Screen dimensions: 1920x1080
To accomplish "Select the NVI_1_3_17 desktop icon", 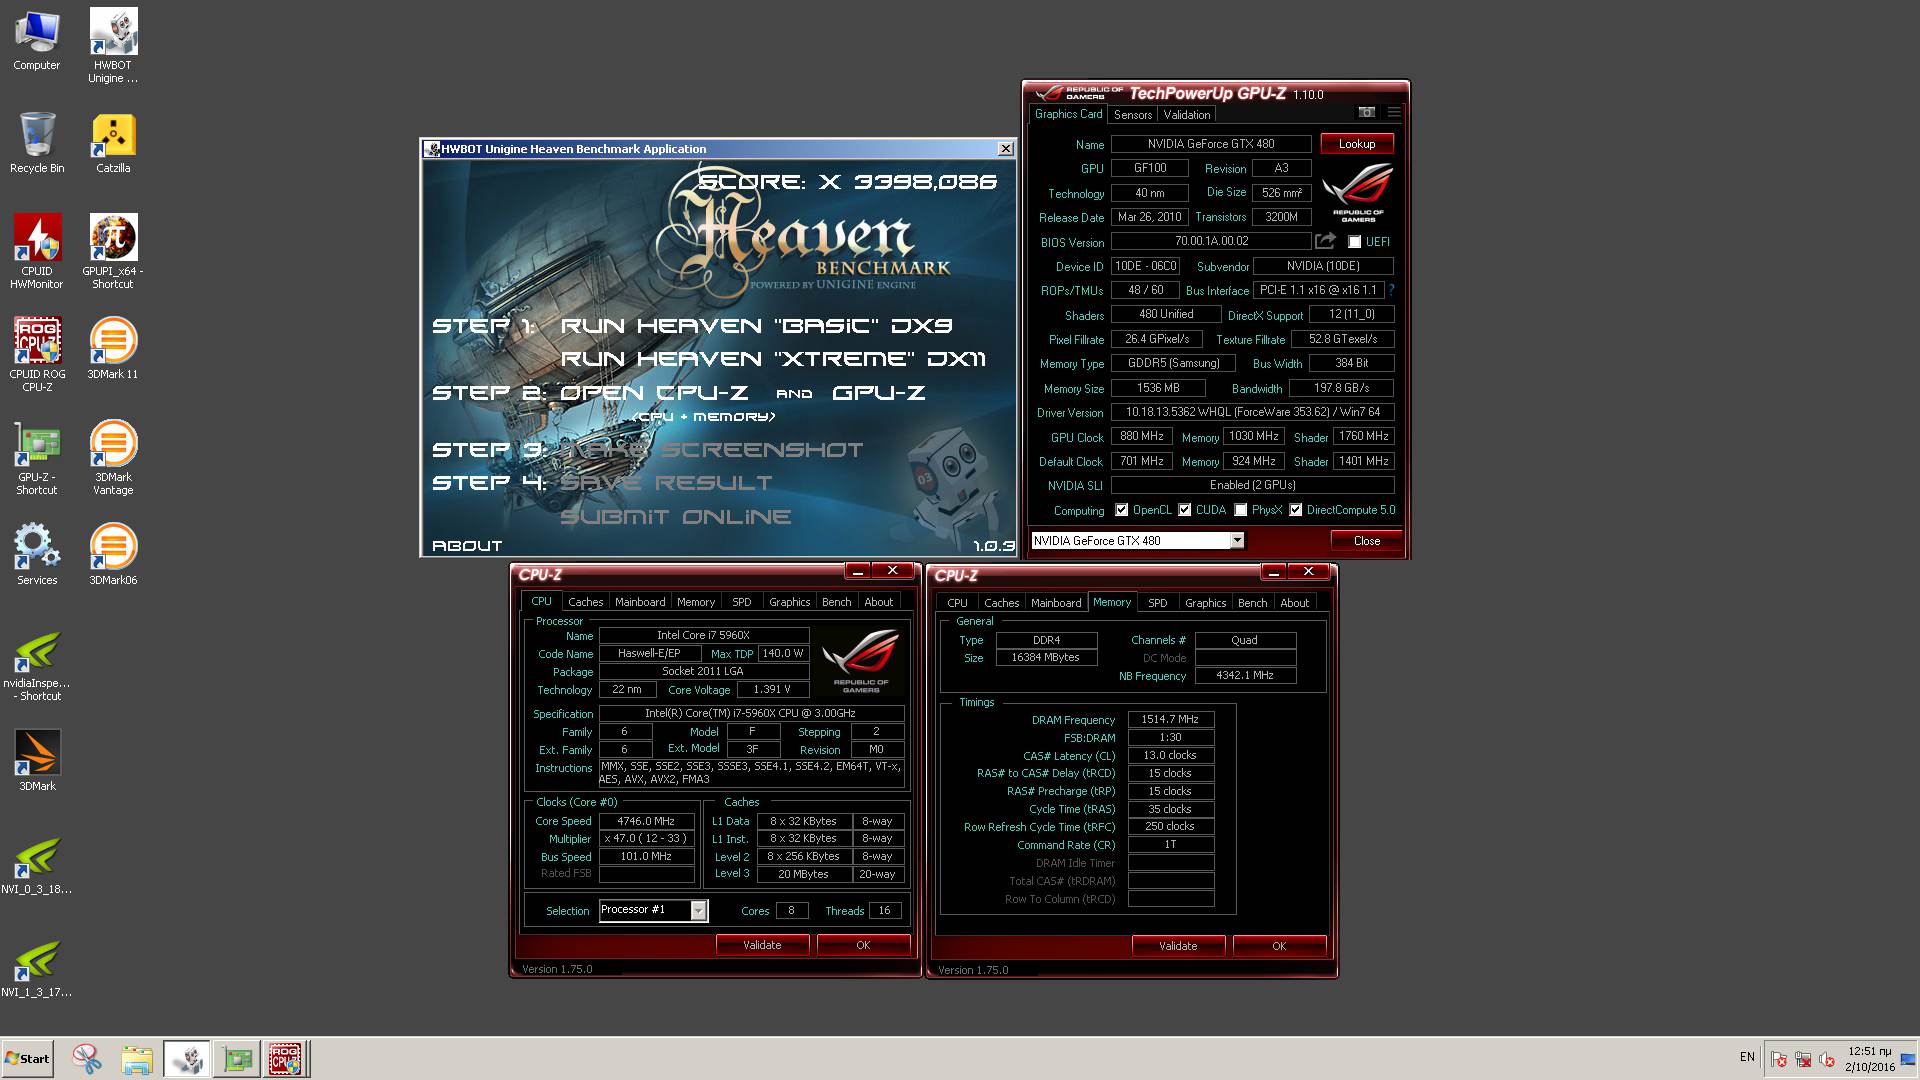I will click(37, 968).
